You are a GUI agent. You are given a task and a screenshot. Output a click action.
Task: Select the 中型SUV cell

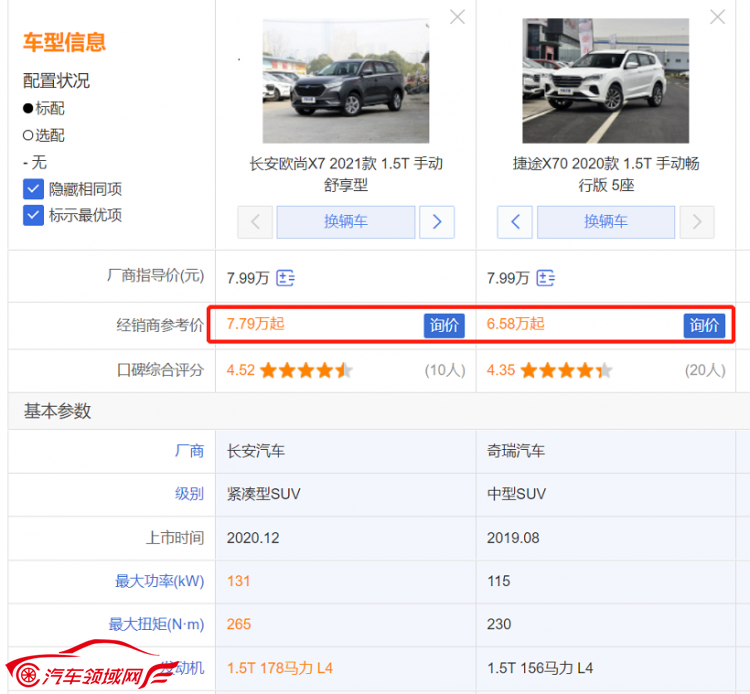pyautogui.click(x=606, y=494)
